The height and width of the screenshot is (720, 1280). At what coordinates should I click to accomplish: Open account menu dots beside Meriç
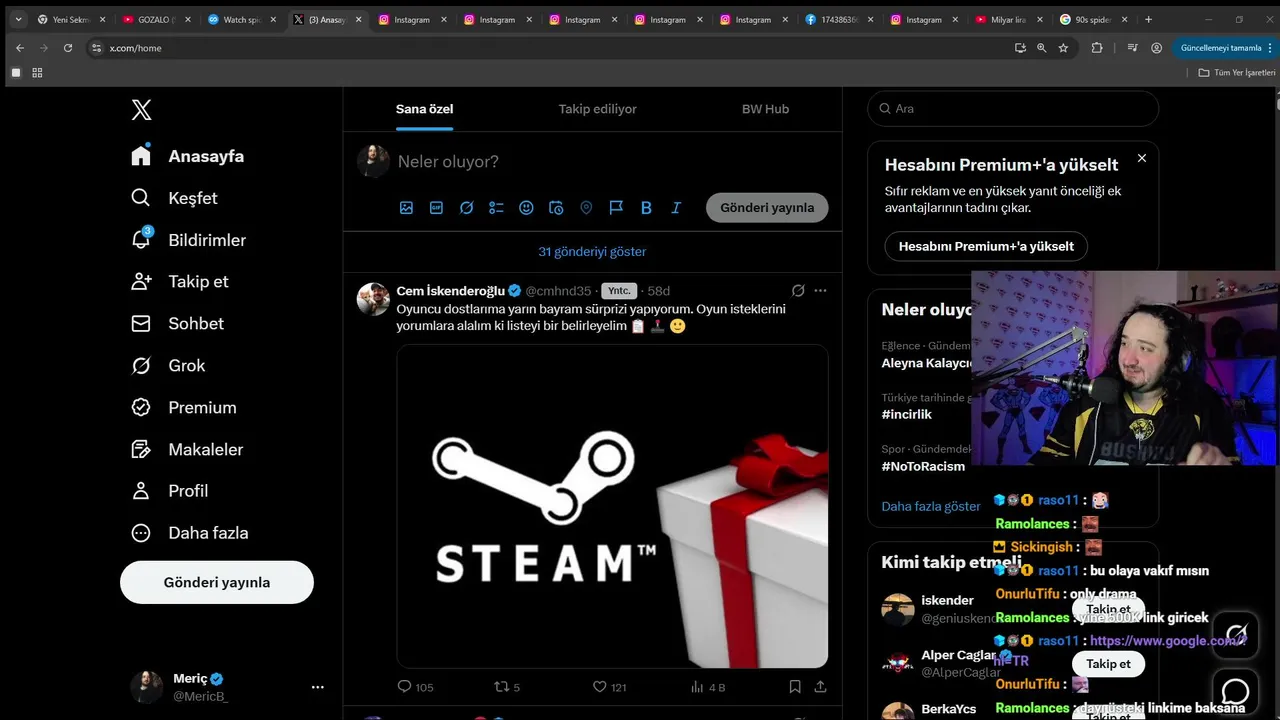tap(317, 687)
